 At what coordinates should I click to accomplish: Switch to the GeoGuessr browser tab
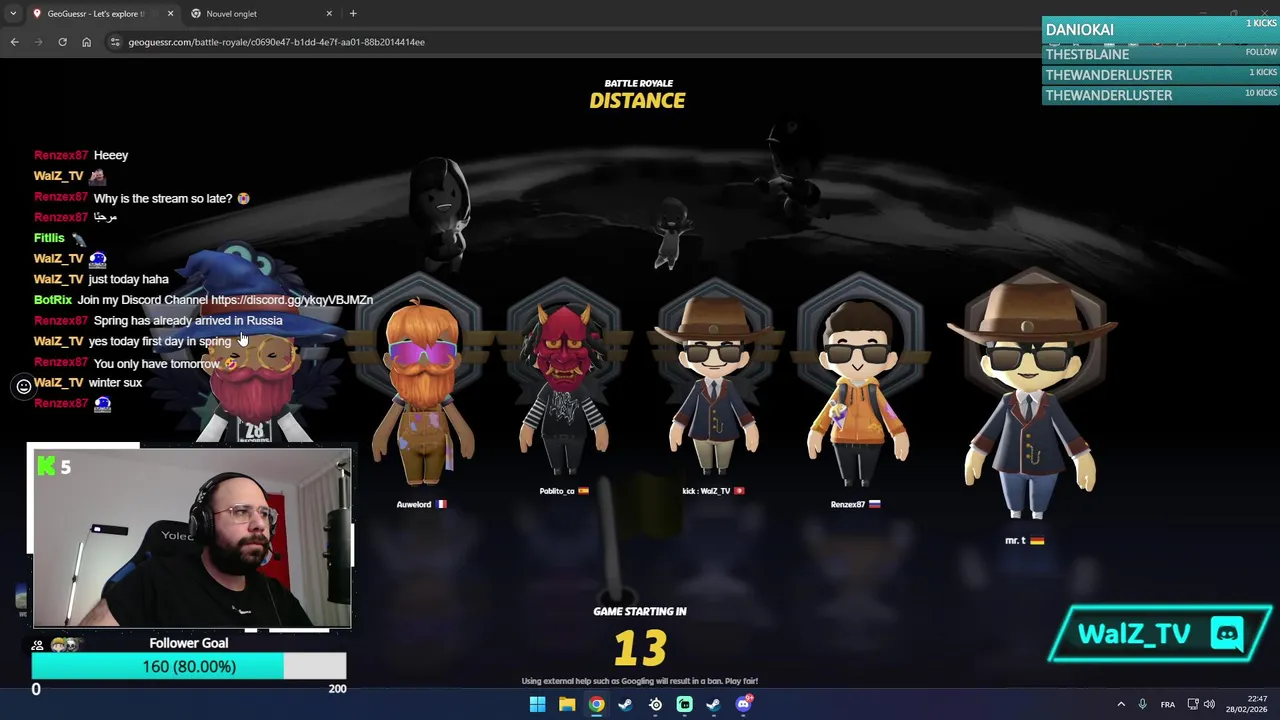(103, 13)
